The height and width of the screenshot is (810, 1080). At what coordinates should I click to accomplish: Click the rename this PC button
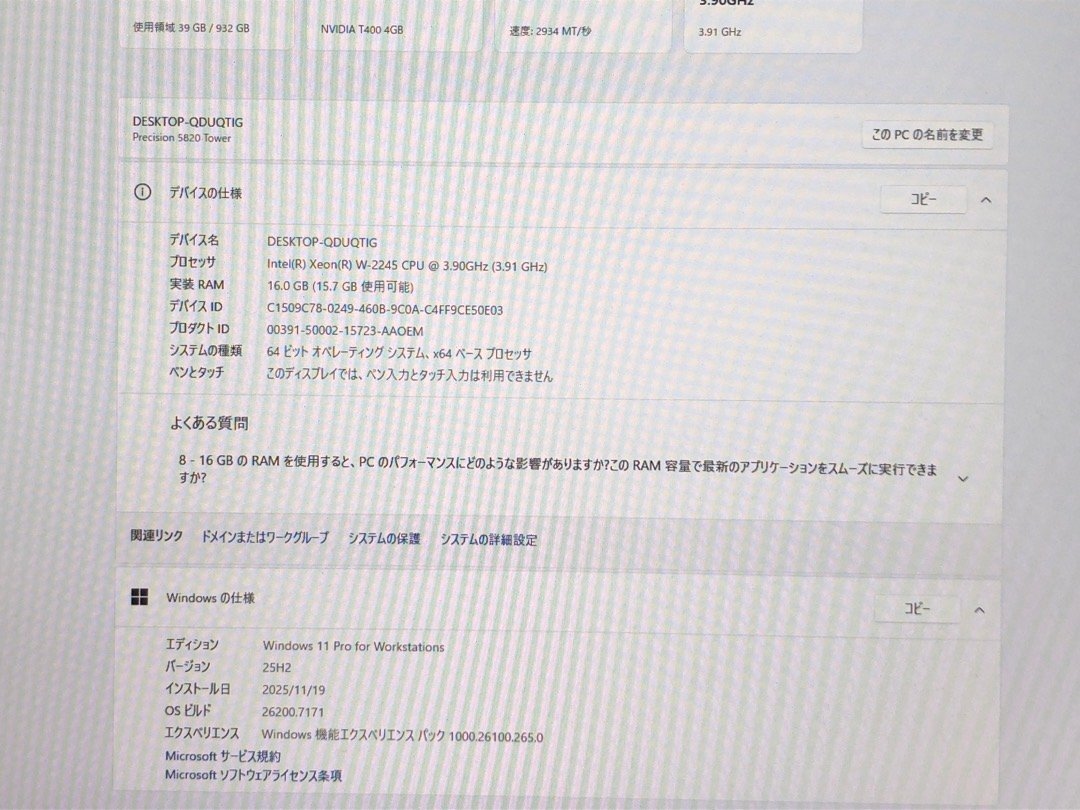click(x=926, y=135)
